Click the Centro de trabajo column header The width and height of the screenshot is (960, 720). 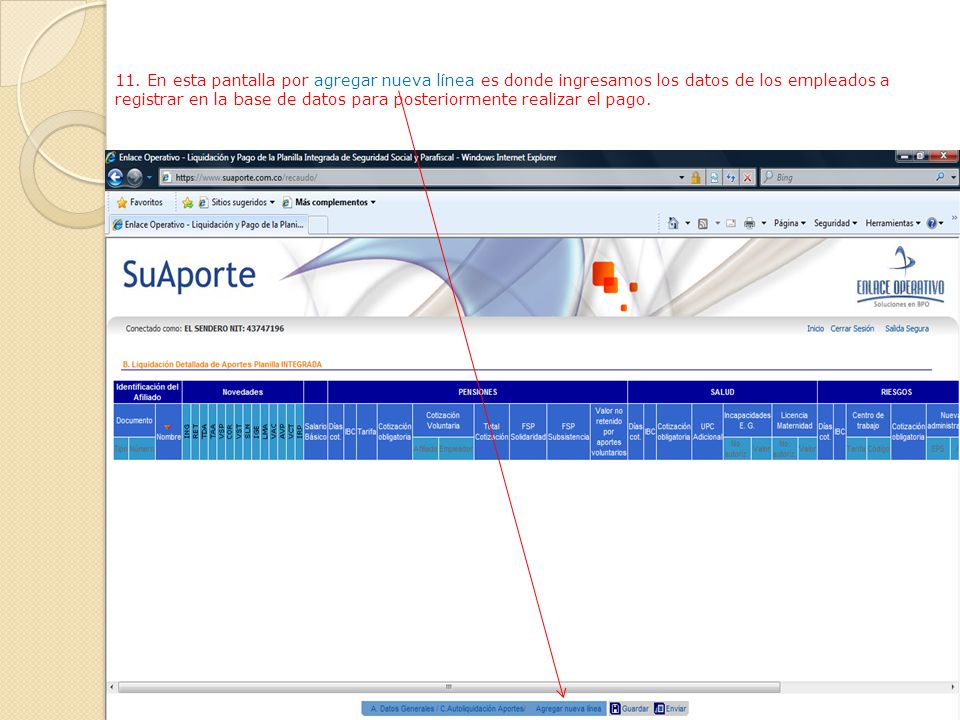tap(868, 420)
